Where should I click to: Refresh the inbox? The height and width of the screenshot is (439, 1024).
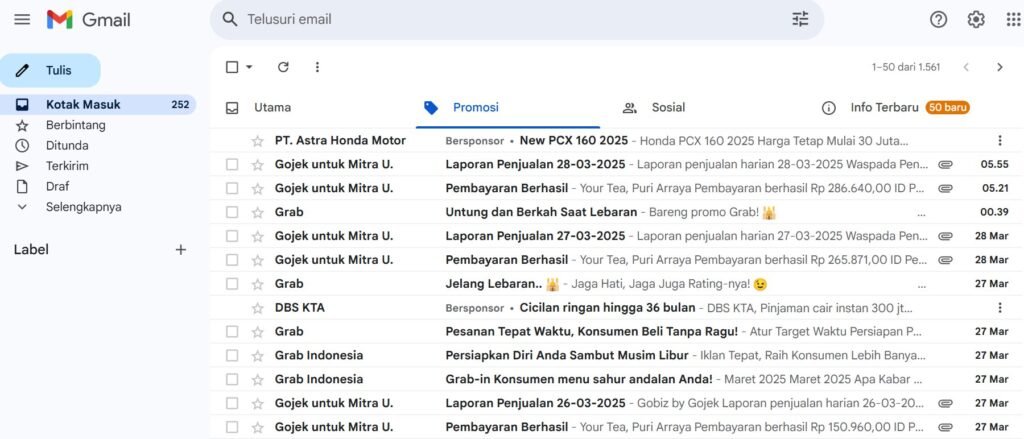point(283,67)
